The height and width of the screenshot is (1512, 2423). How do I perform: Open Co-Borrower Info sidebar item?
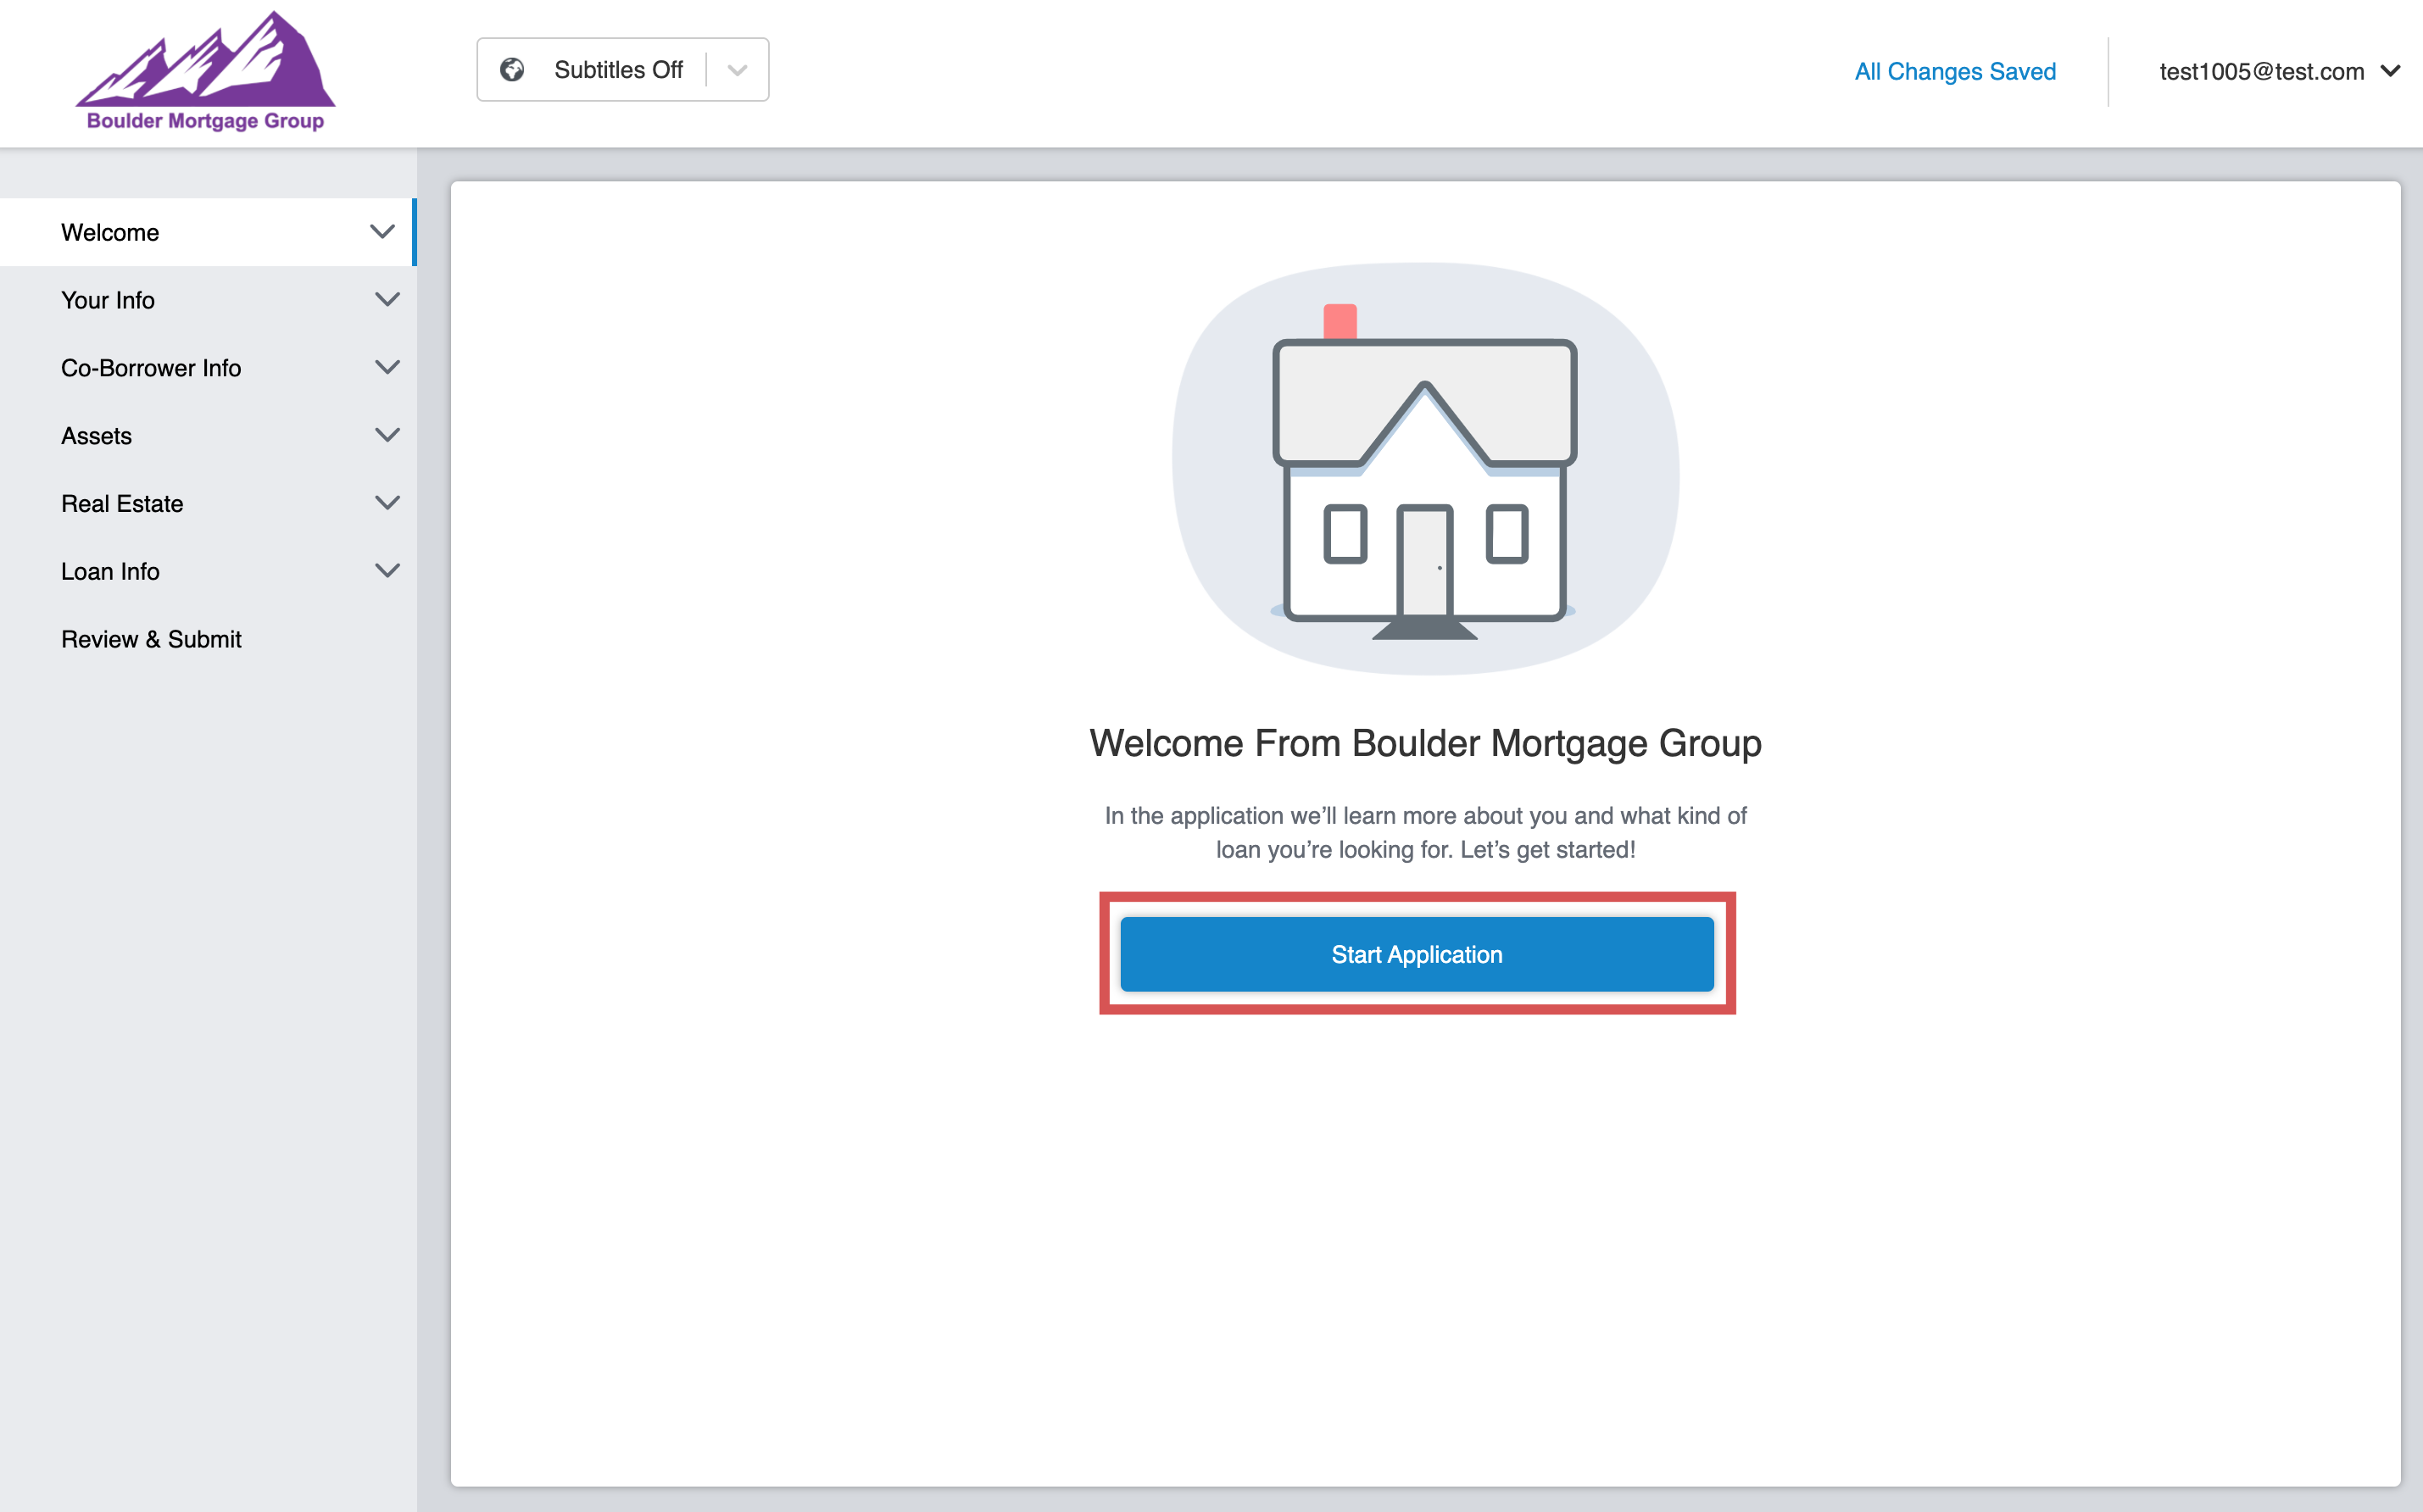click(151, 368)
